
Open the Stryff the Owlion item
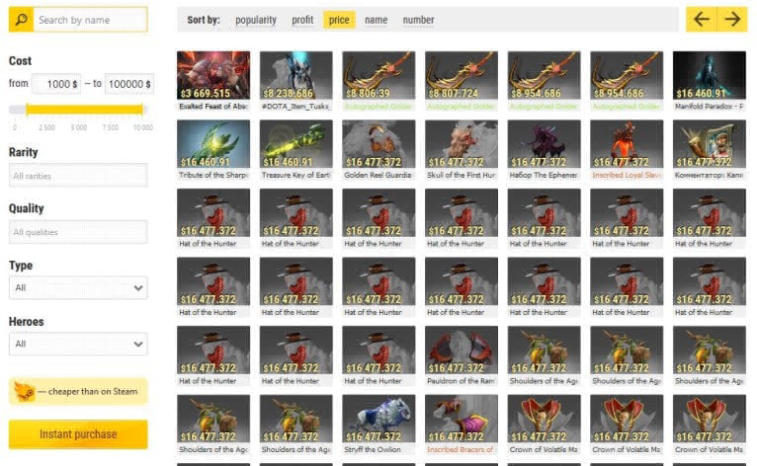[378, 424]
